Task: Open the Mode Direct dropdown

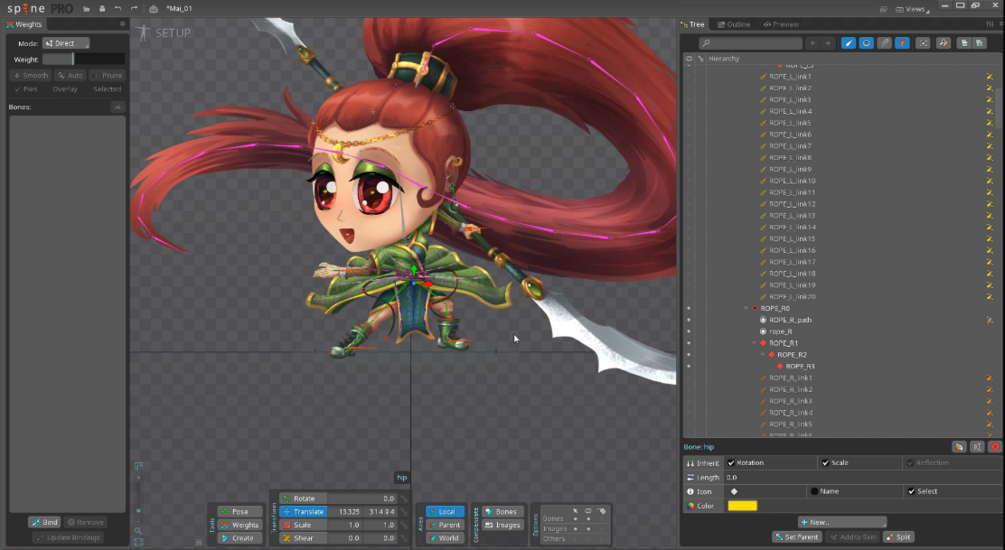Action: pyautogui.click(x=66, y=43)
